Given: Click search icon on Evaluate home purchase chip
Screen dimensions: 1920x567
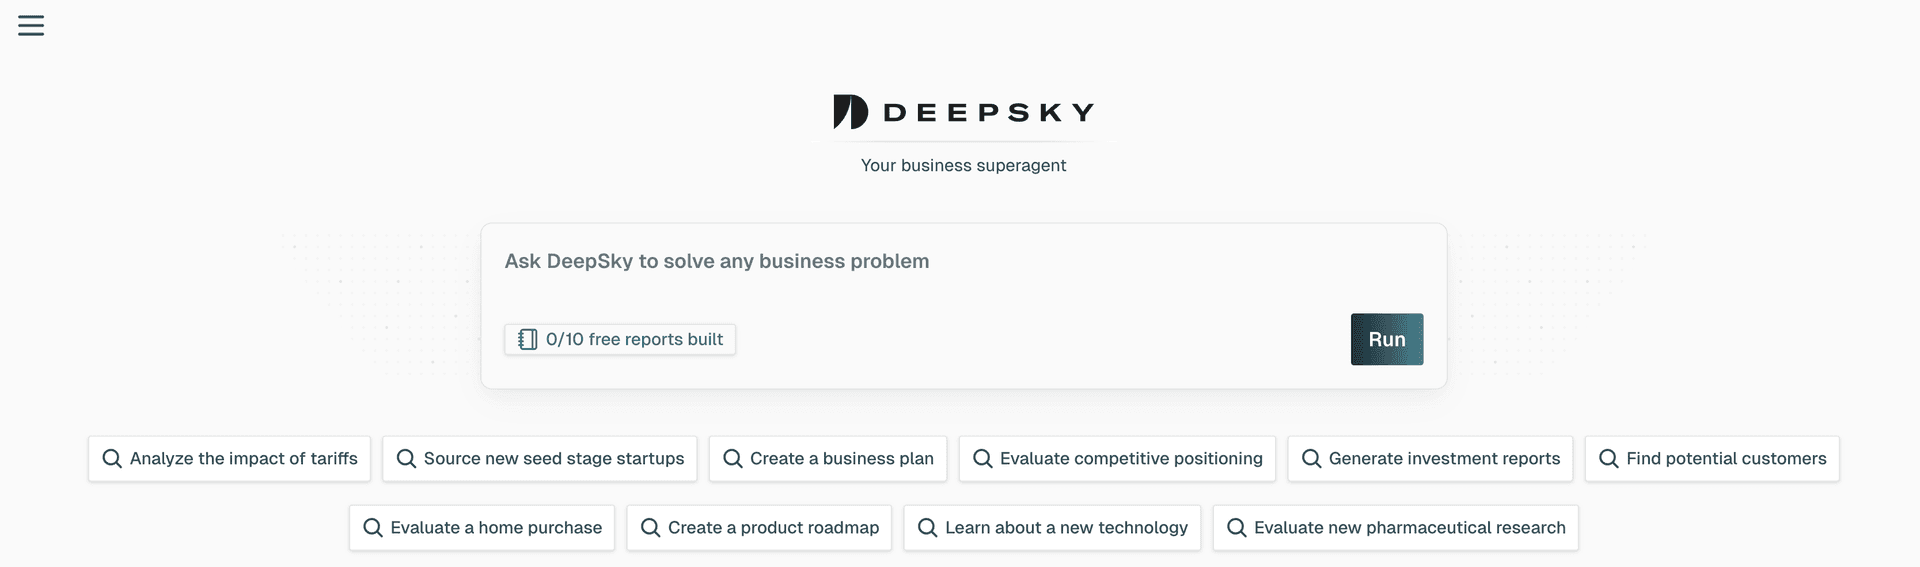Looking at the screenshot, I should (x=373, y=528).
